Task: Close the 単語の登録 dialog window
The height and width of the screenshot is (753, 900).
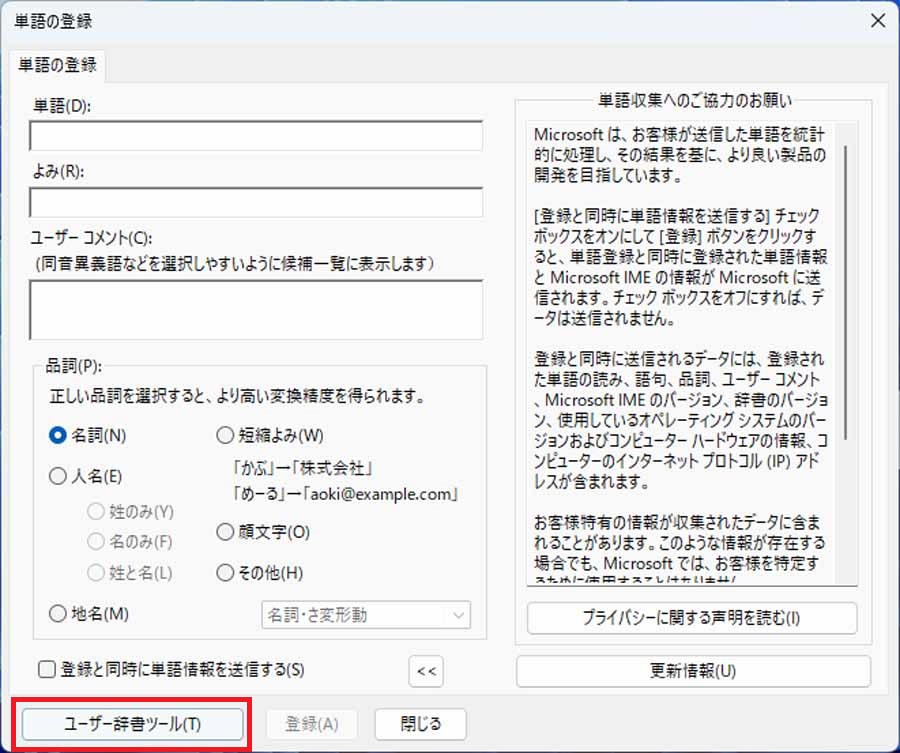Action: click(x=878, y=21)
